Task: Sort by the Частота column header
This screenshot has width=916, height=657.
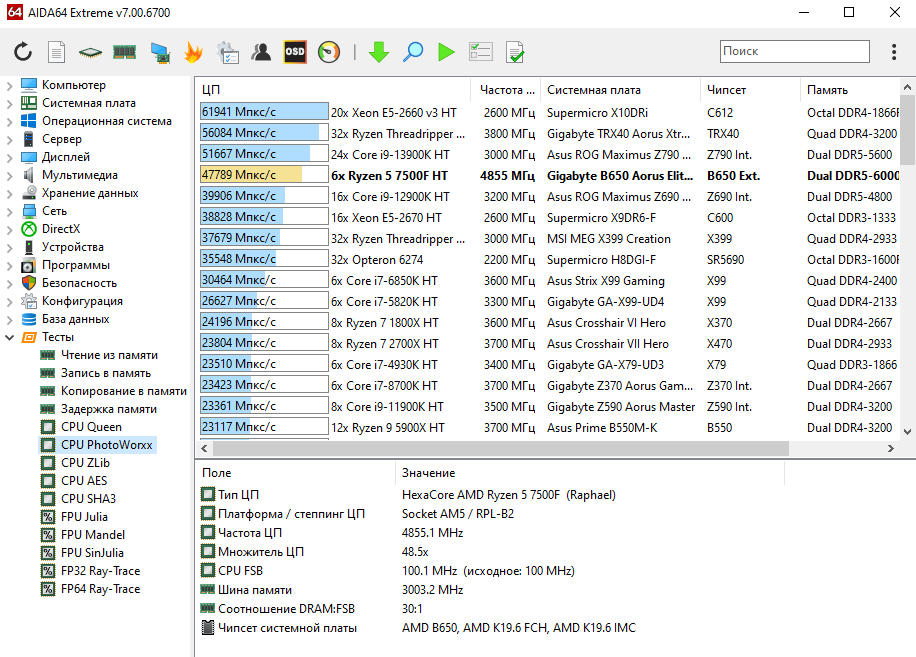Action: [506, 90]
